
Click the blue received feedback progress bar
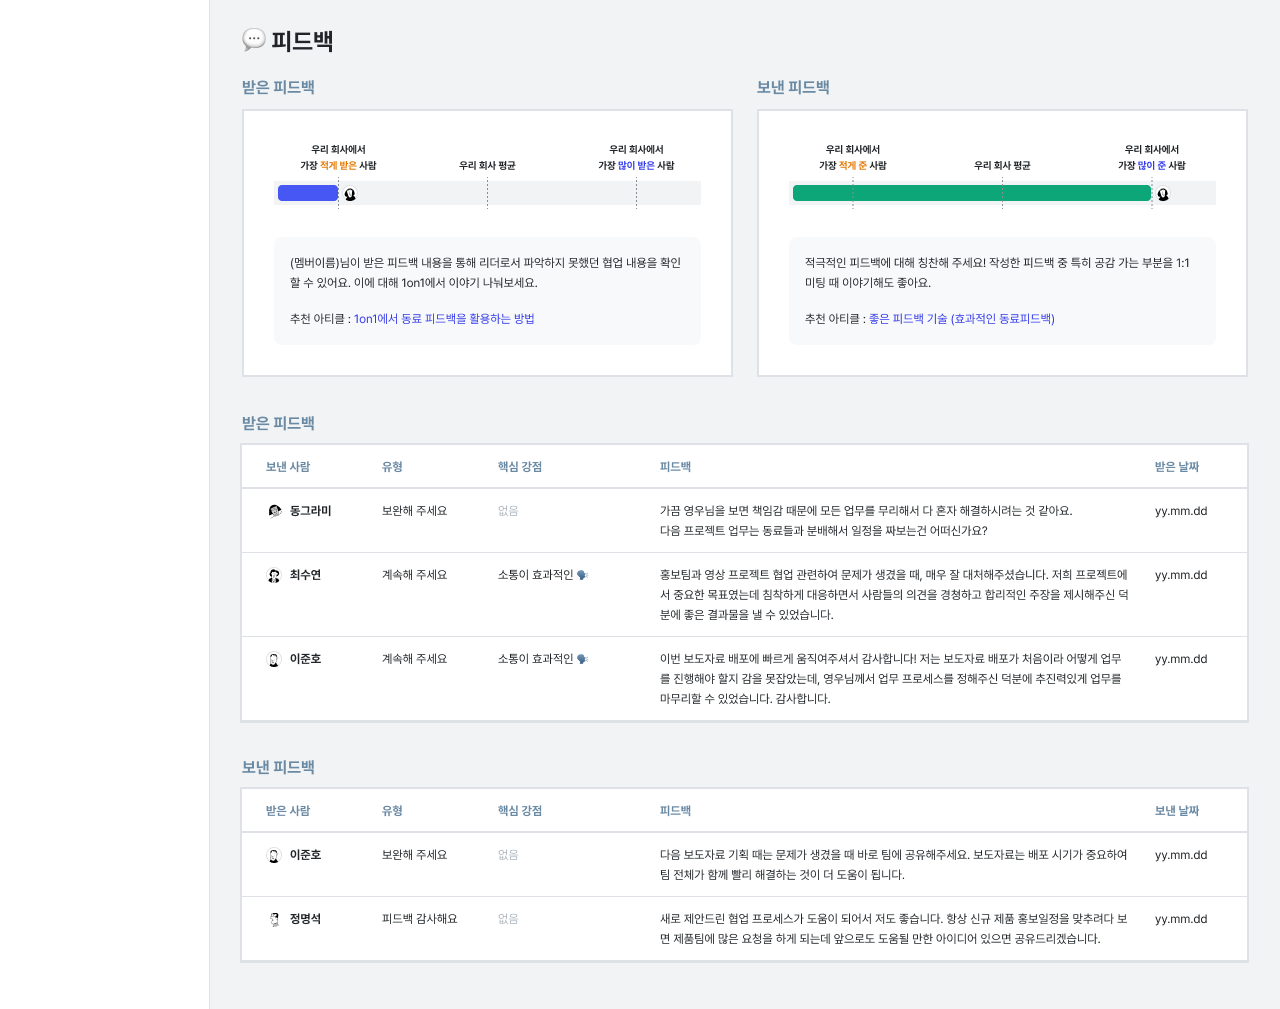pyautogui.click(x=306, y=192)
